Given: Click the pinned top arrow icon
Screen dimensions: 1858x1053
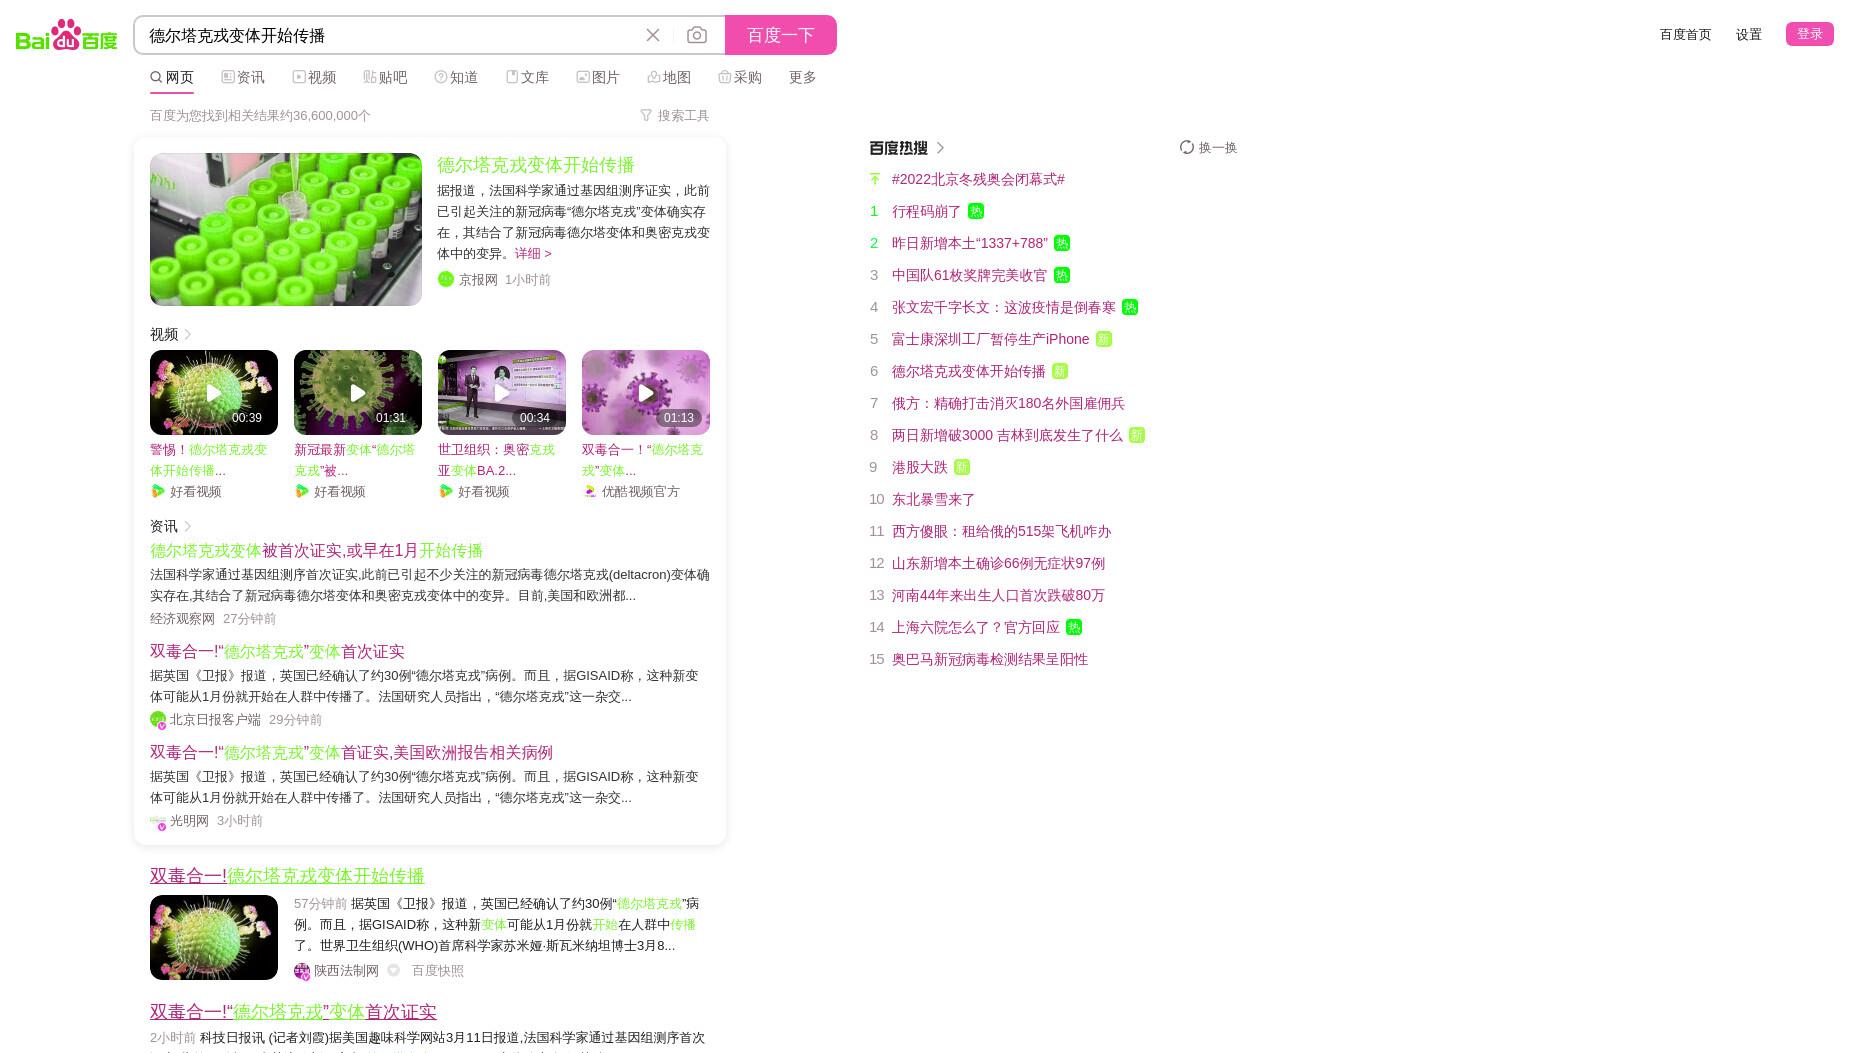Looking at the screenshot, I should coord(875,179).
